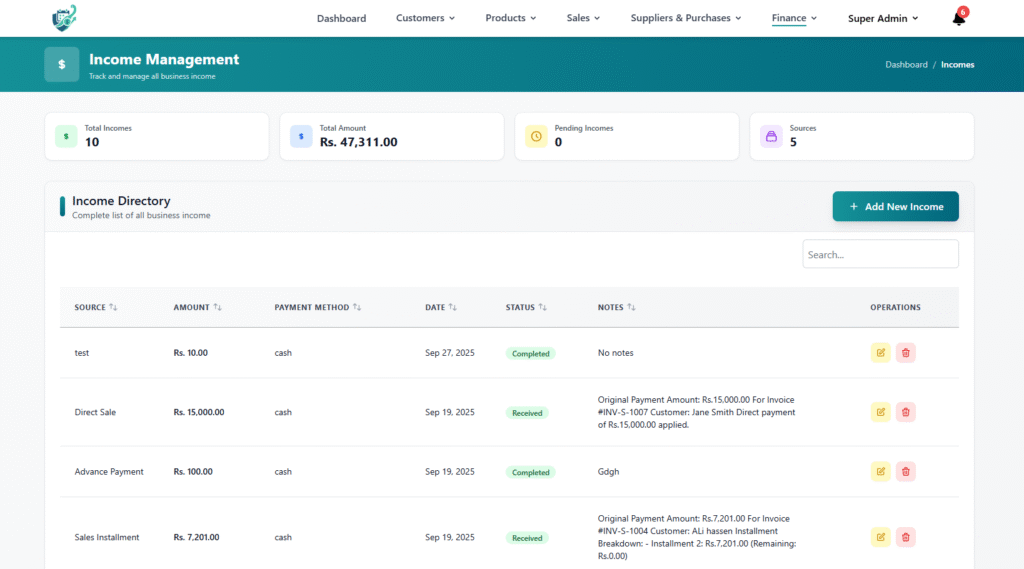The height and width of the screenshot is (569, 1024).
Task: Click the notification bell icon
Action: tap(958, 18)
